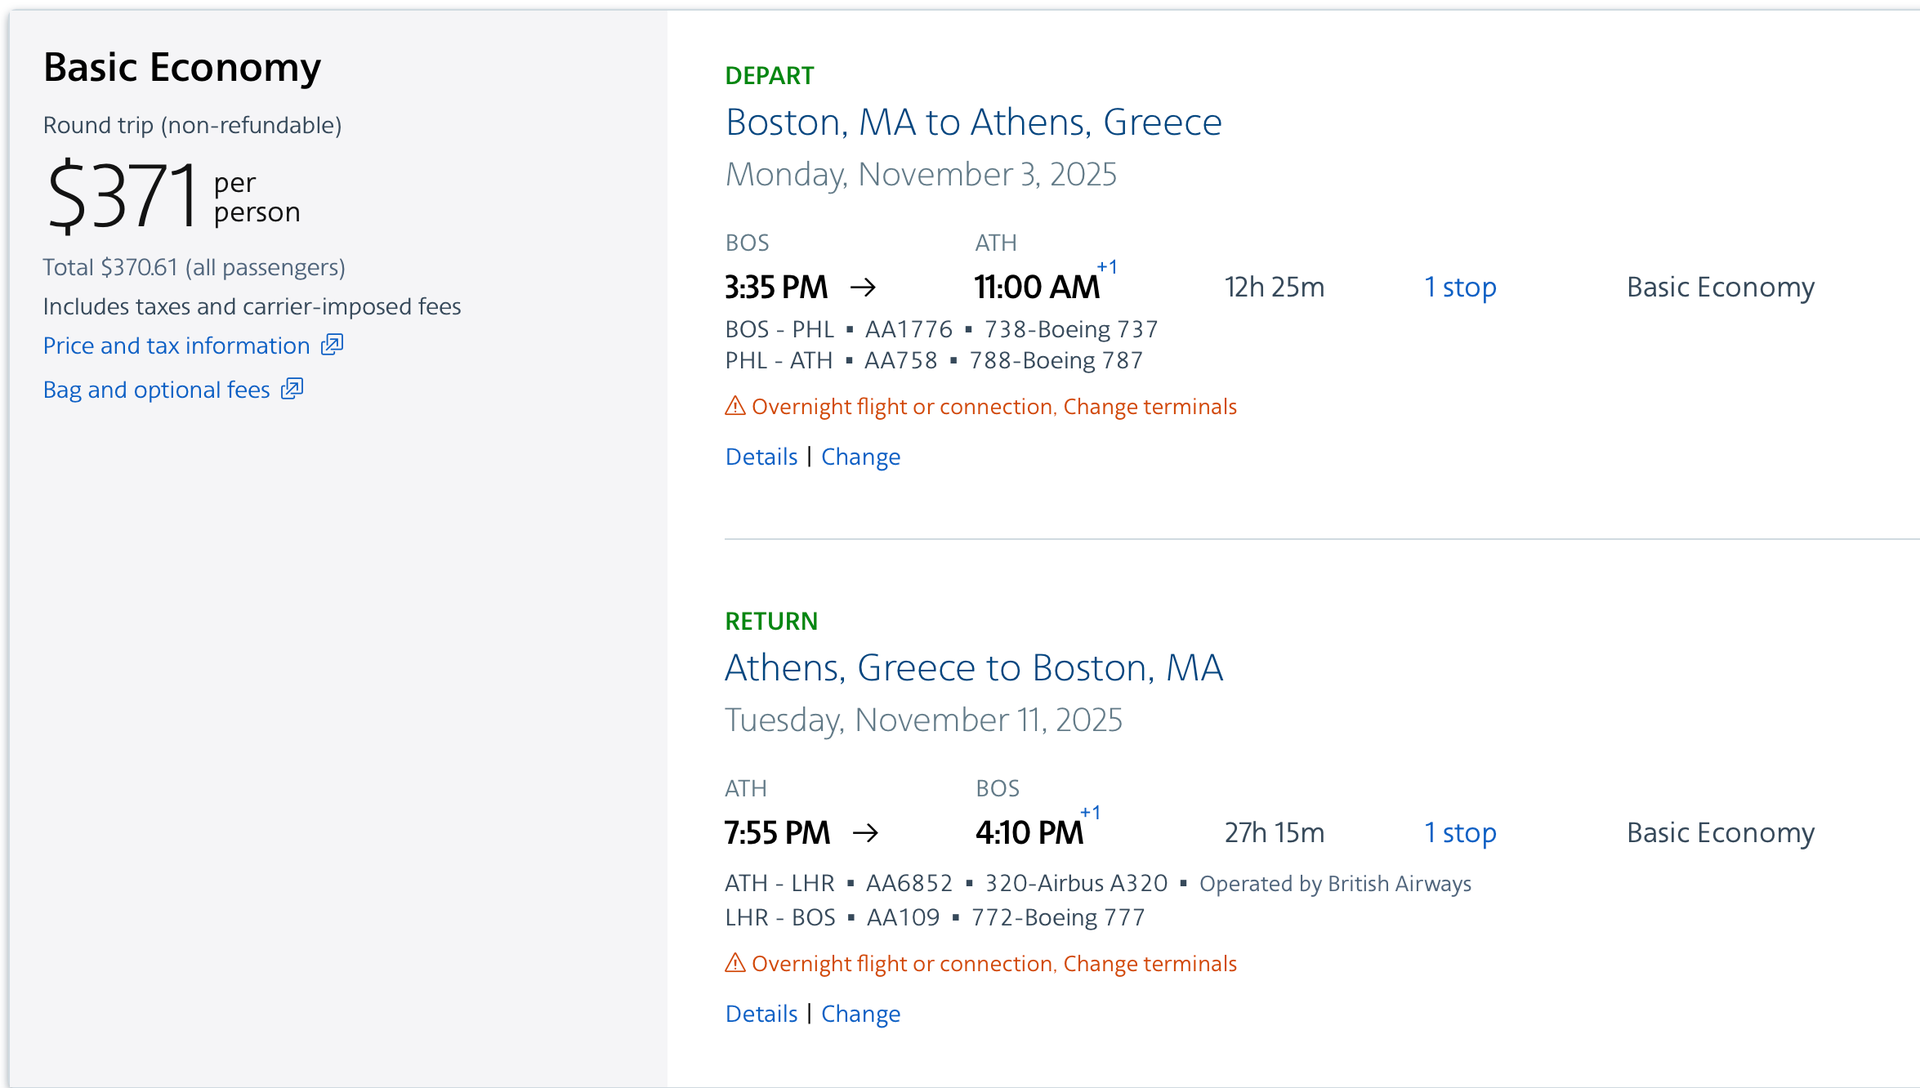
Task: Select the Athens, Greece to Boston, MA heading
Action: [973, 667]
